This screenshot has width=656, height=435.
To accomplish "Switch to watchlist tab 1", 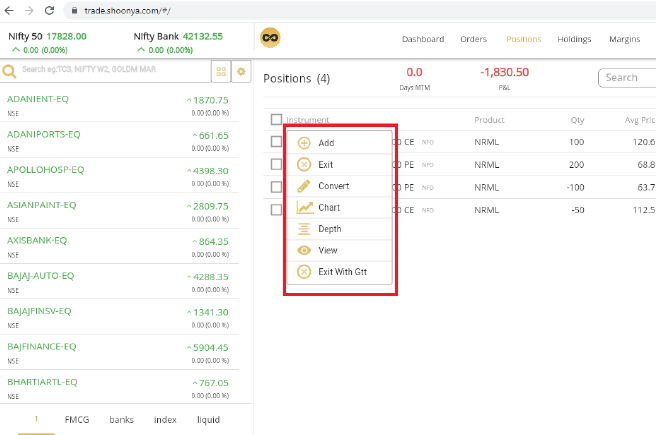I will [x=36, y=419].
